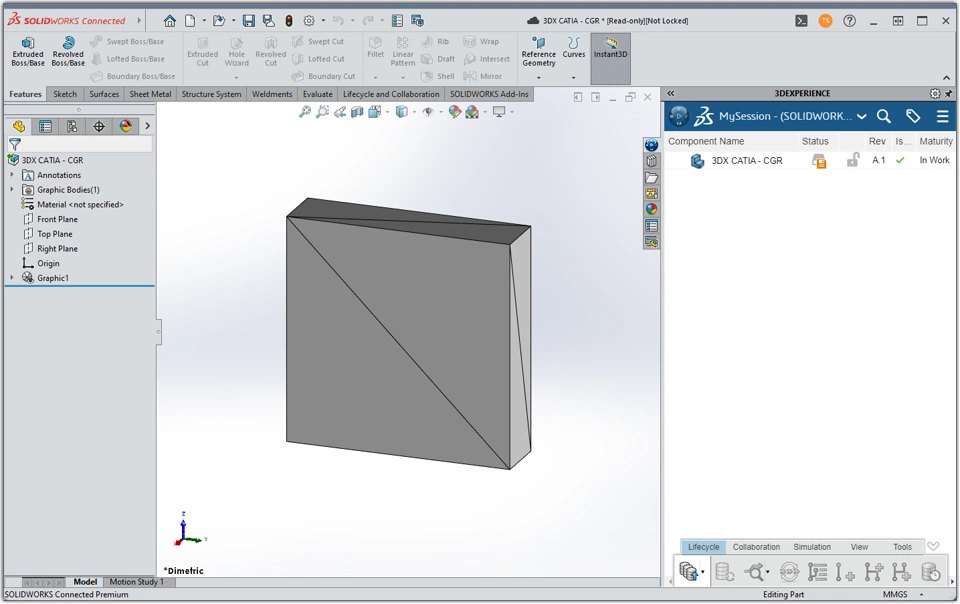Collapse the 3DEXPERIENCE panel with double arrow
The image size is (960, 604).
click(x=670, y=94)
